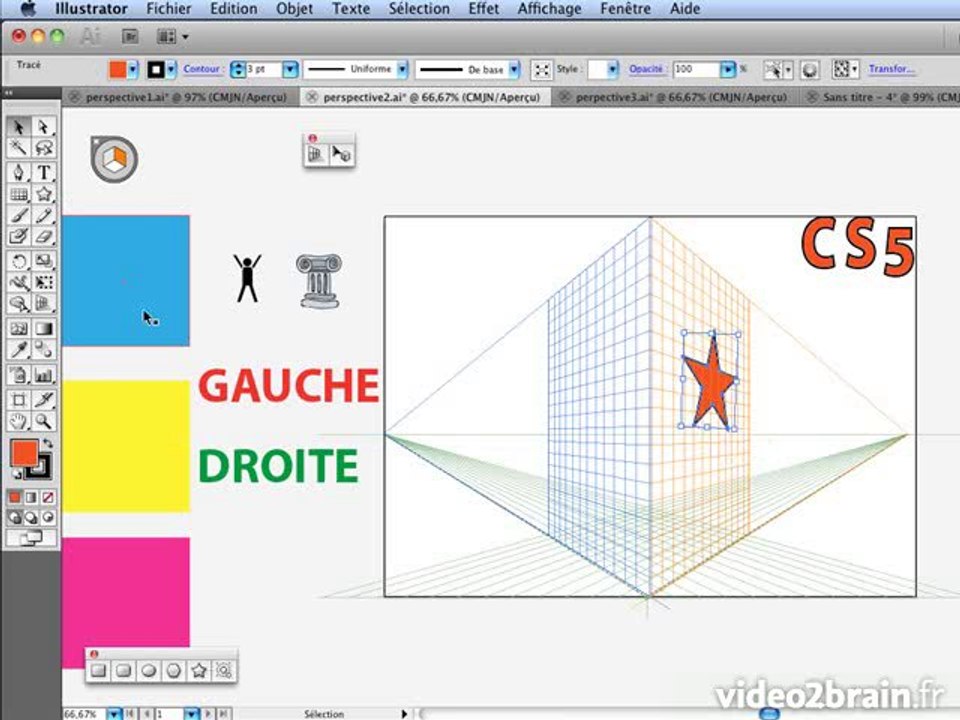Open the Objet menu

point(294,9)
